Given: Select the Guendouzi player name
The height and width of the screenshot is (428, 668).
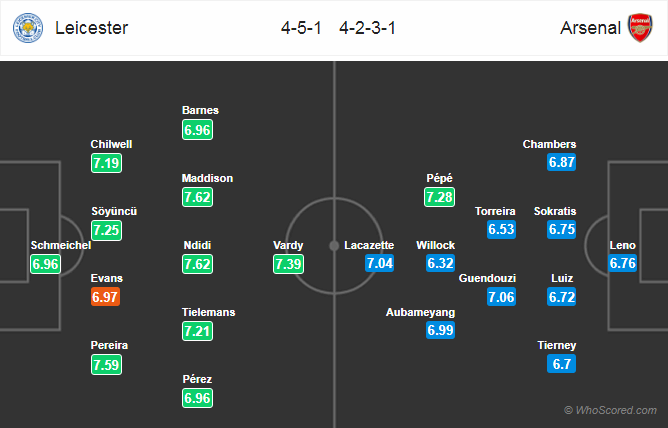Looking at the screenshot, I should tap(487, 278).
